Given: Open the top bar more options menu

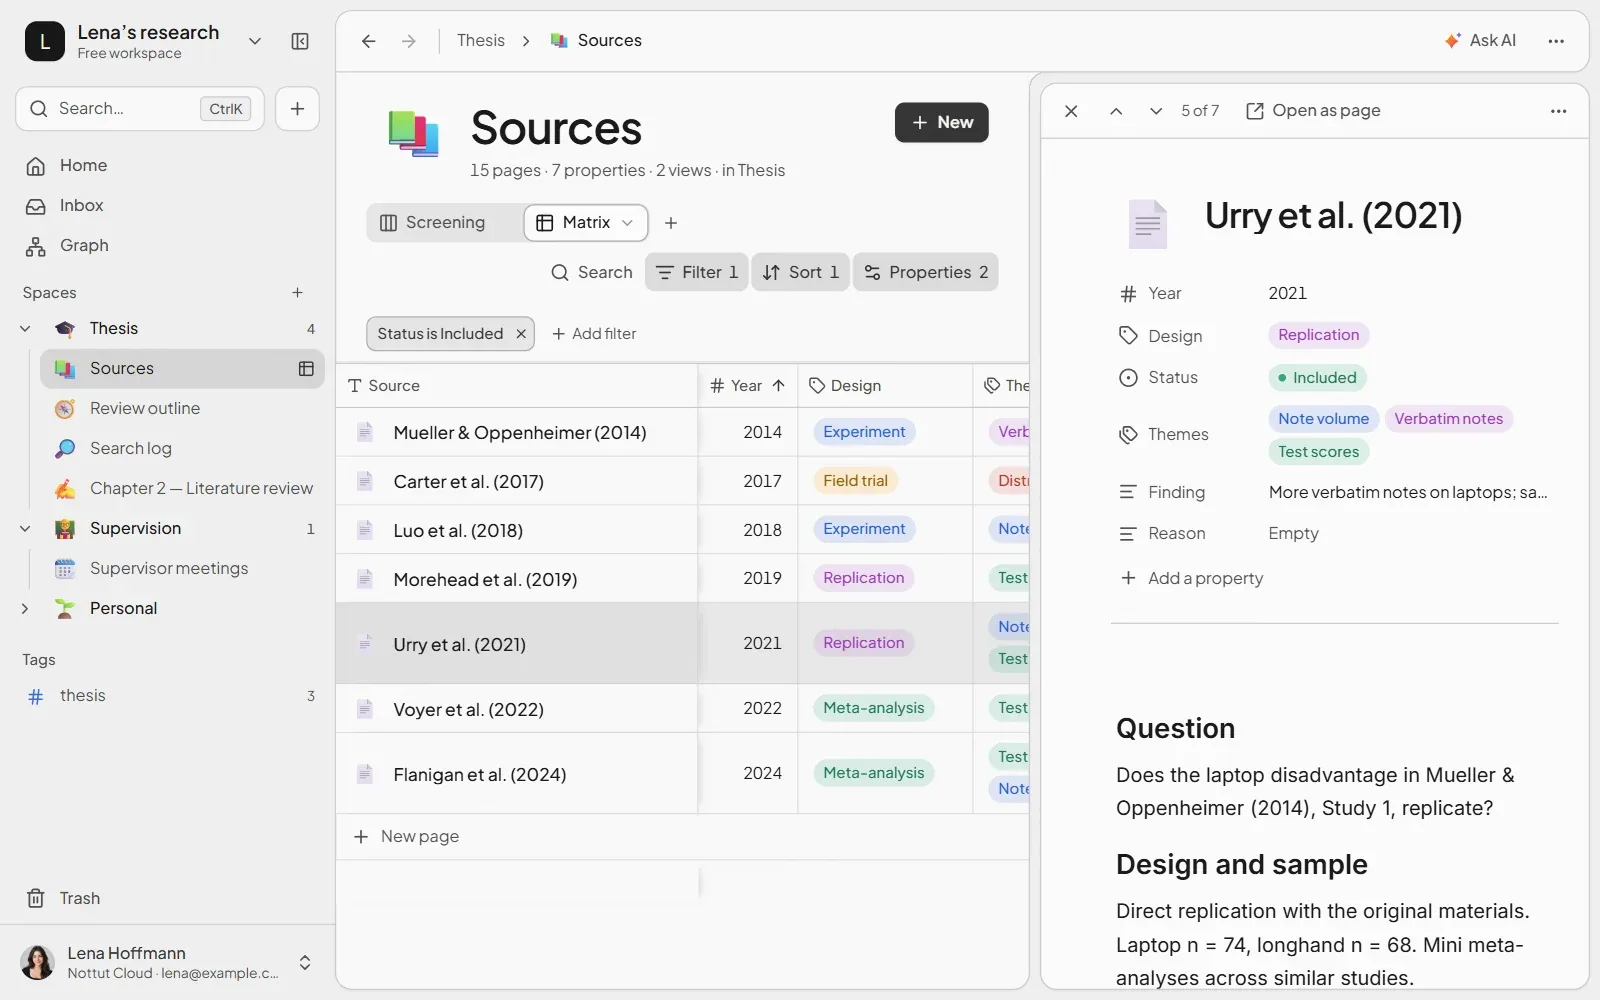Looking at the screenshot, I should [x=1556, y=41].
